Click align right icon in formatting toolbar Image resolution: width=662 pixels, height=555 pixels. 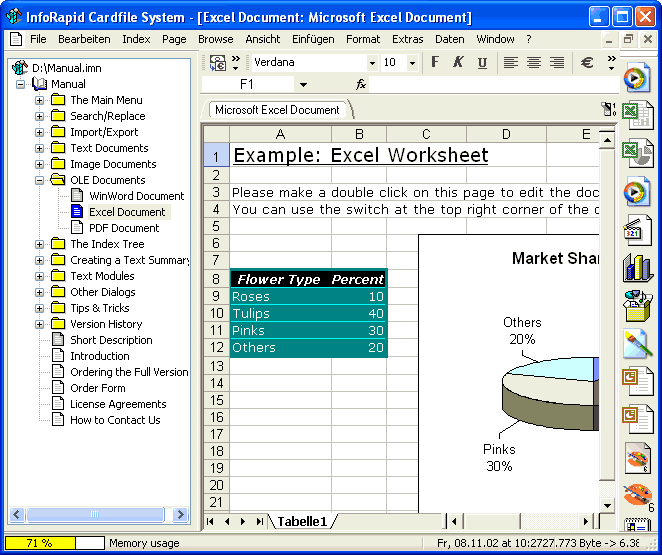pyautogui.click(x=557, y=63)
